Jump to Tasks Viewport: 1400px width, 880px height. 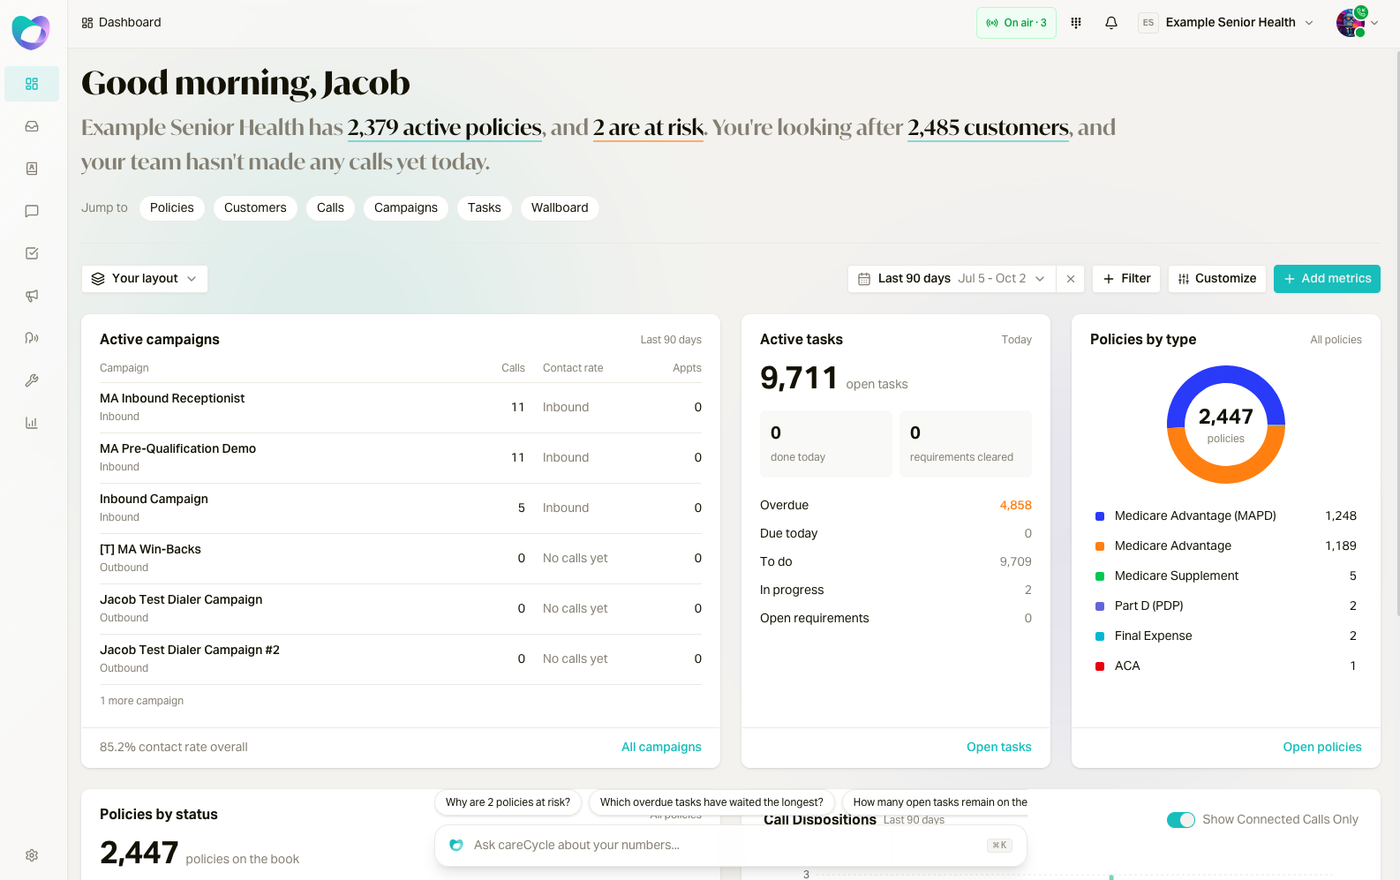(484, 208)
